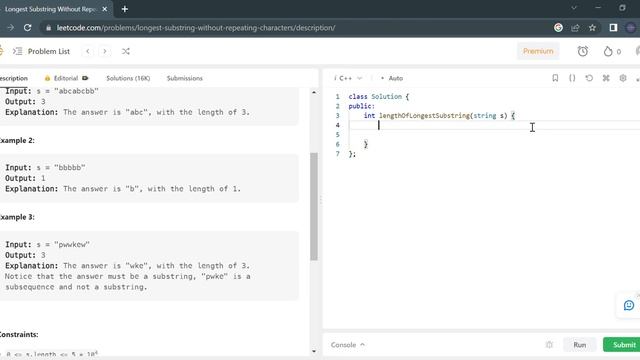Click the address bar URL
640x360 pixels.
pos(196,28)
